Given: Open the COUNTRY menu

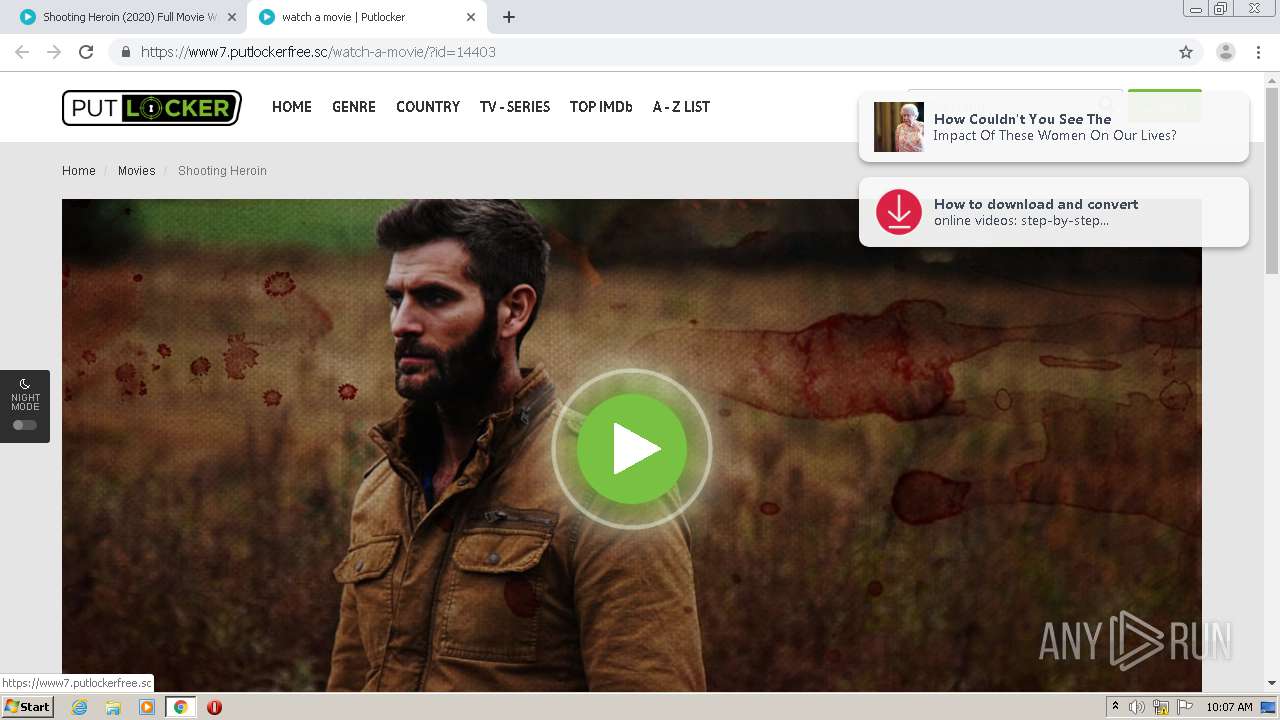Looking at the screenshot, I should [428, 107].
